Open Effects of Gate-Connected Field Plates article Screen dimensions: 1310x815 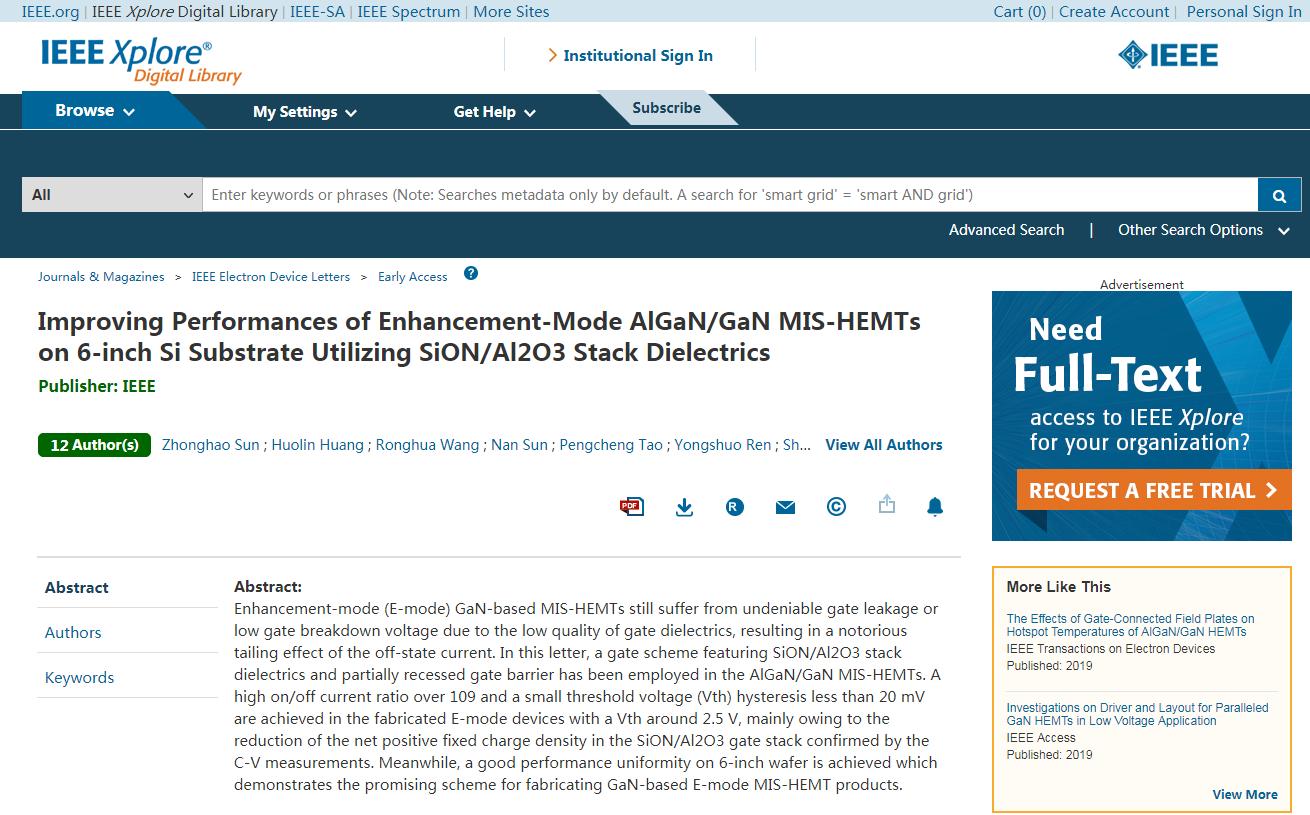(1130, 625)
